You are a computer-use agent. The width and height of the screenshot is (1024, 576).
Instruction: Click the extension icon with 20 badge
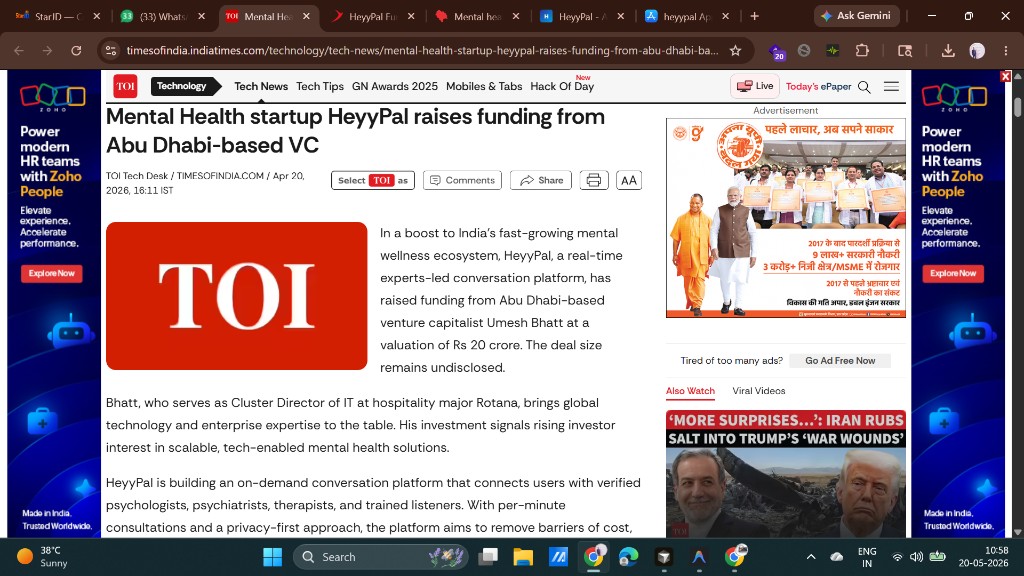pyautogui.click(x=776, y=52)
